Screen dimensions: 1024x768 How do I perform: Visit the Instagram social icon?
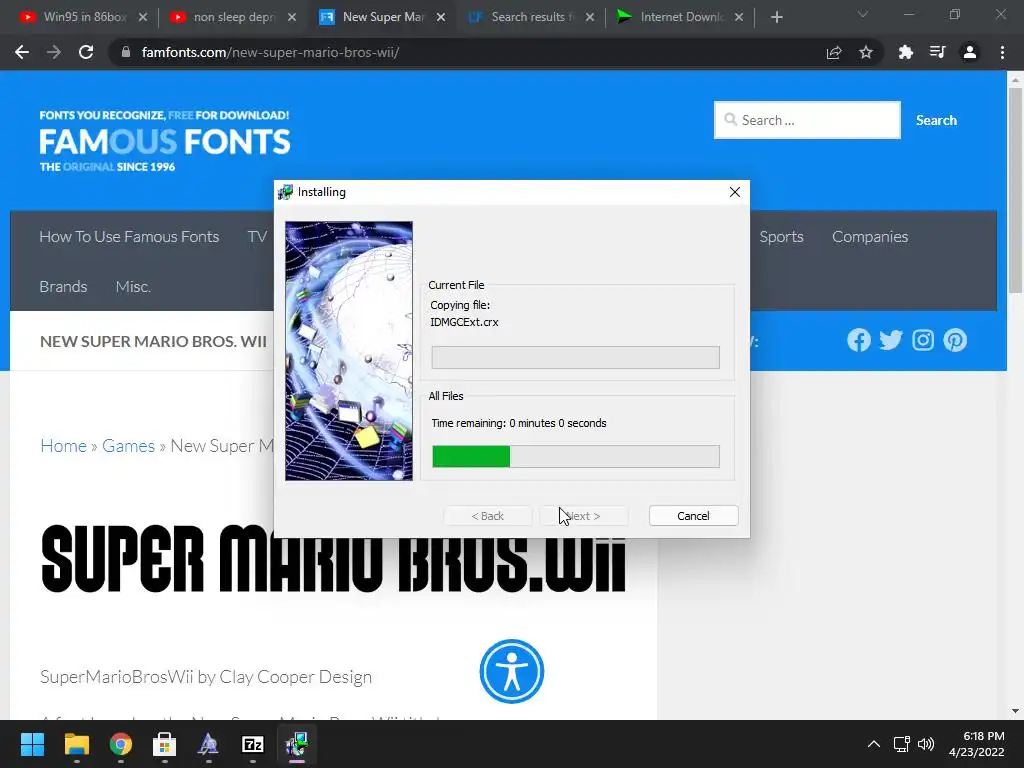click(x=923, y=340)
